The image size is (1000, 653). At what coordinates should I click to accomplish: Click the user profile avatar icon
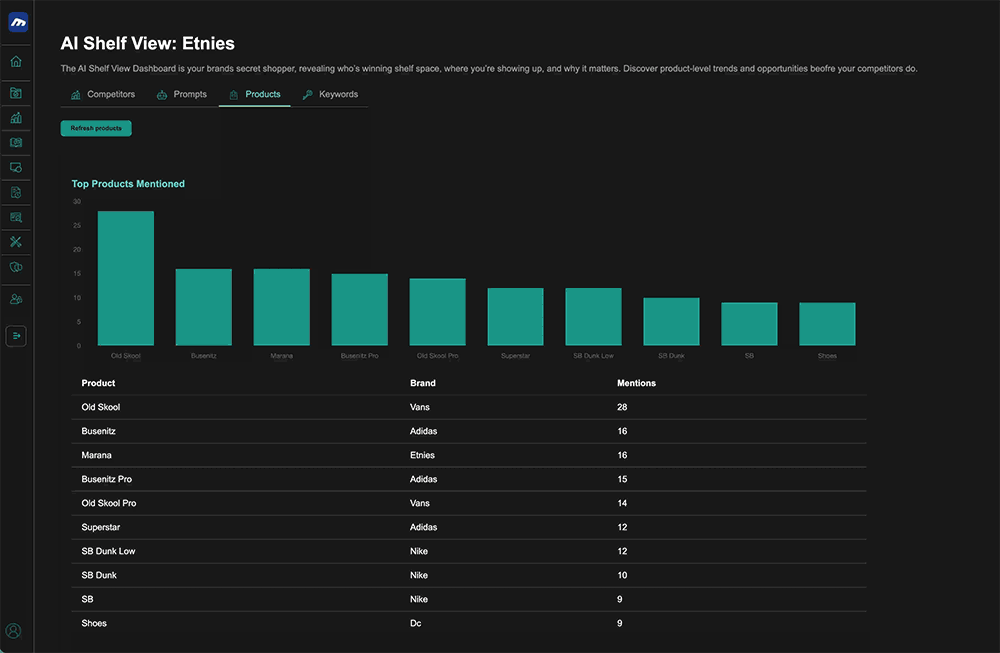[x=14, y=631]
